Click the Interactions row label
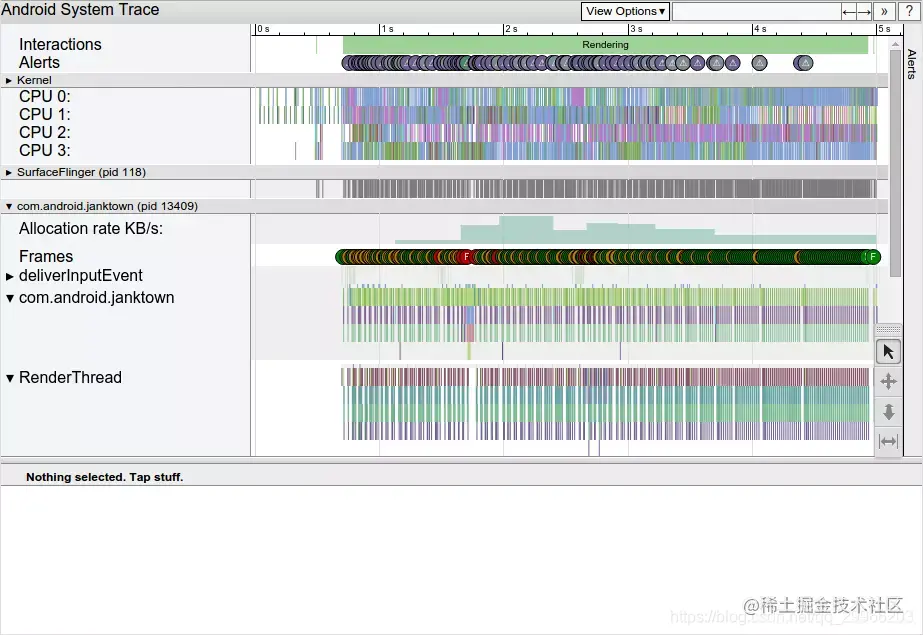 click(60, 44)
